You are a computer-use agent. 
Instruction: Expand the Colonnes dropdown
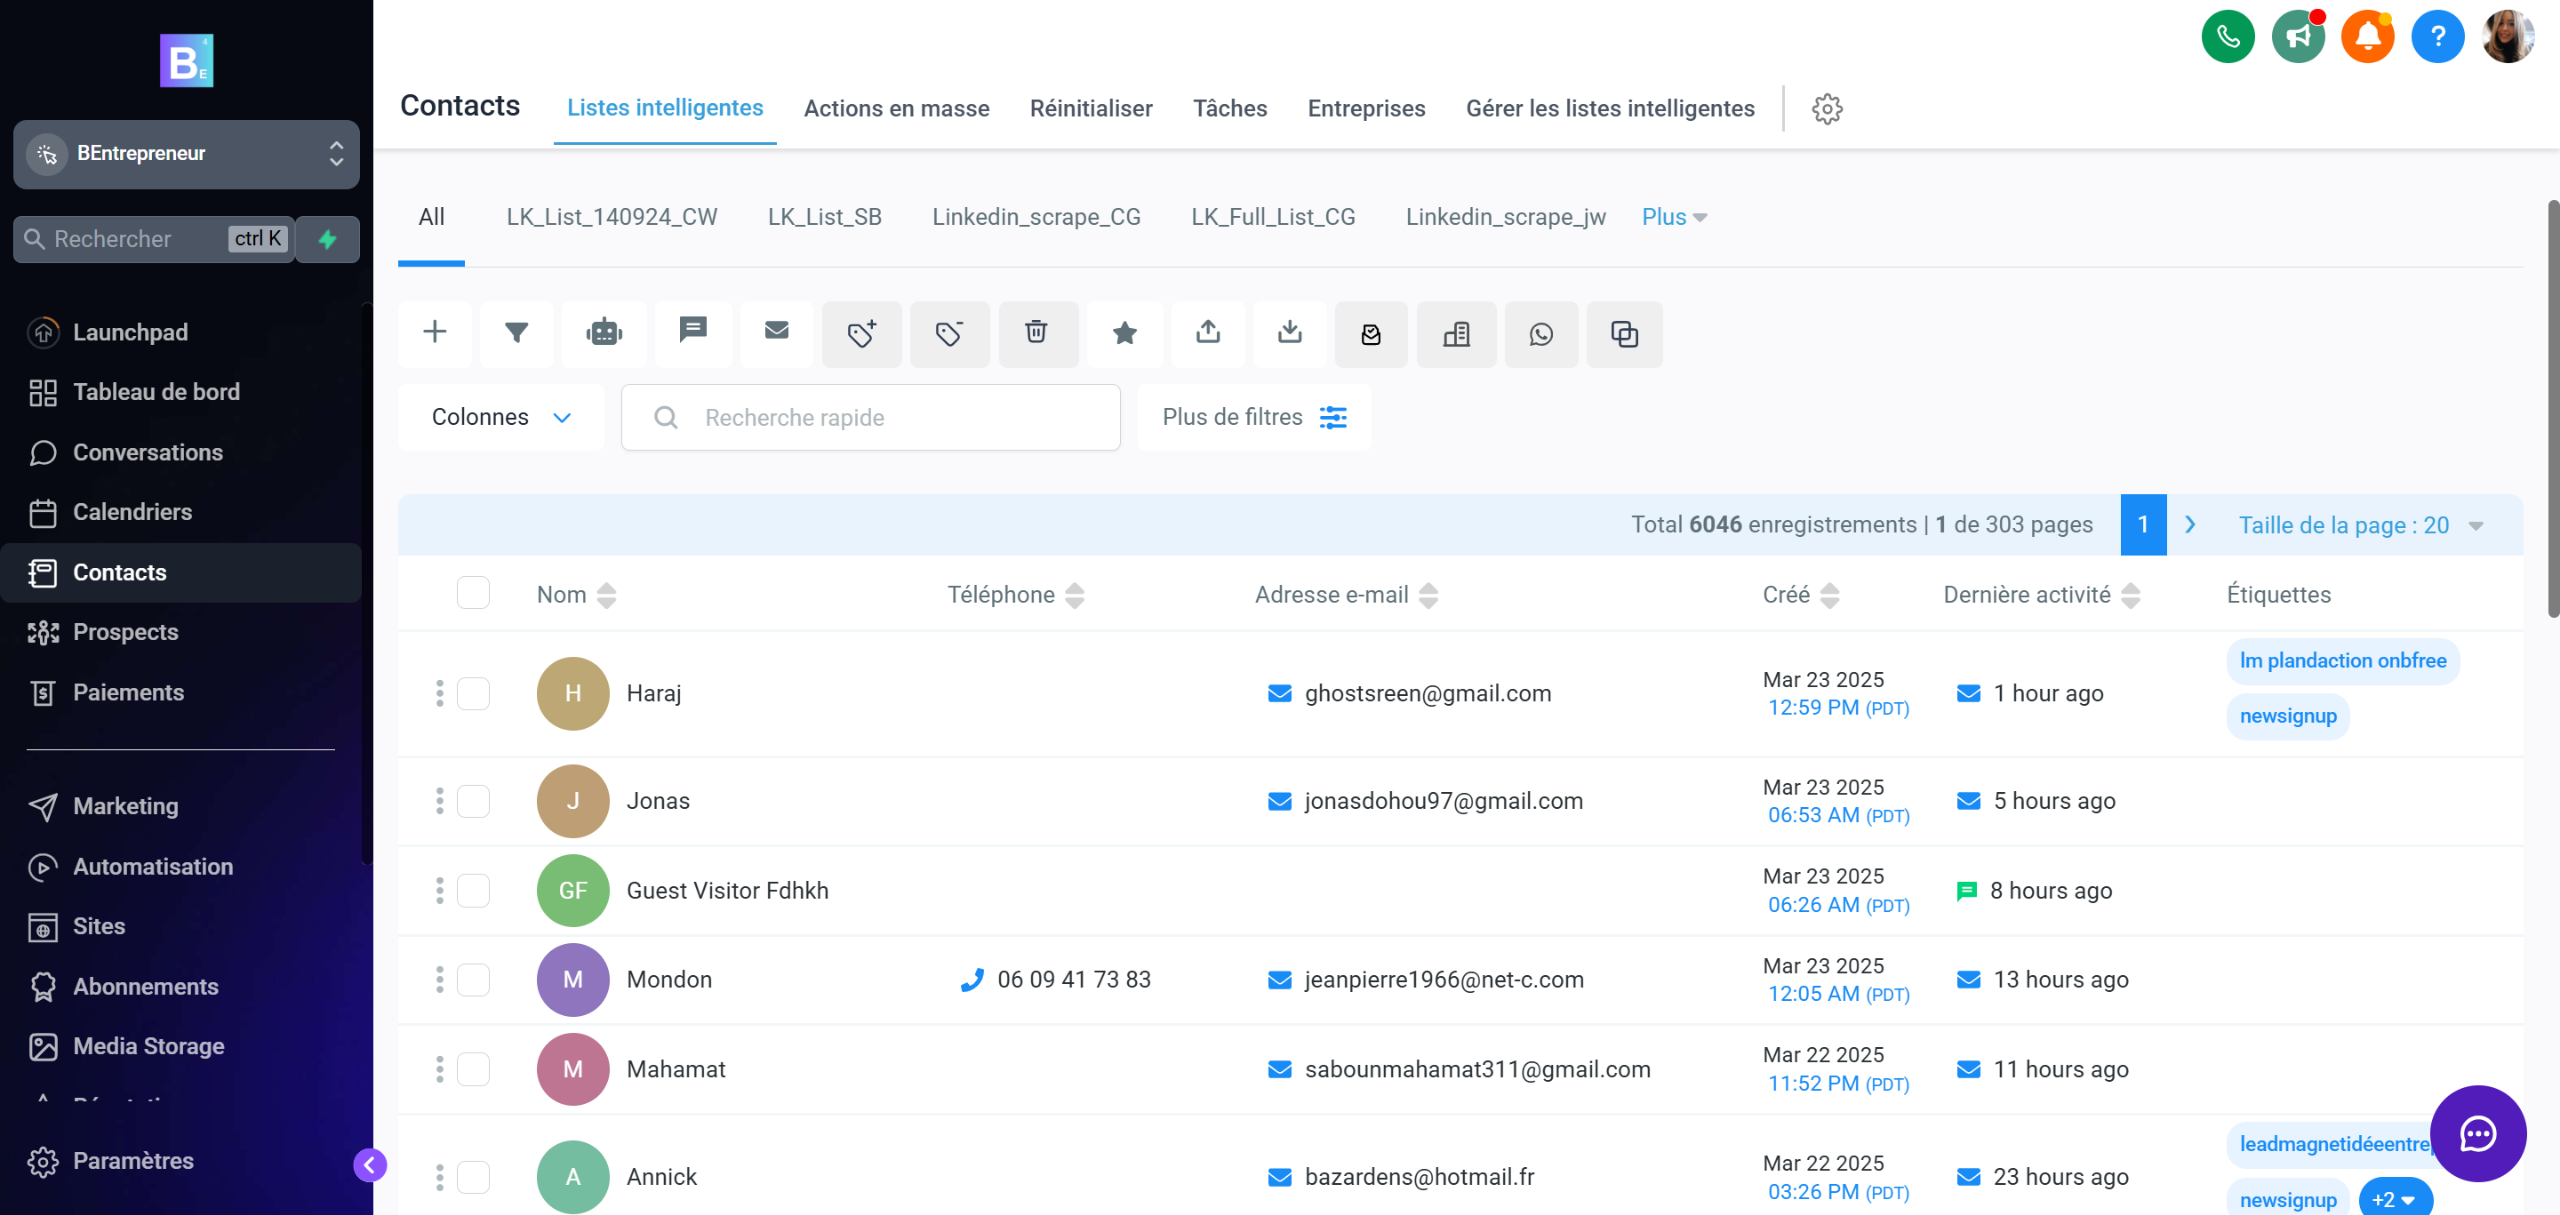point(501,417)
